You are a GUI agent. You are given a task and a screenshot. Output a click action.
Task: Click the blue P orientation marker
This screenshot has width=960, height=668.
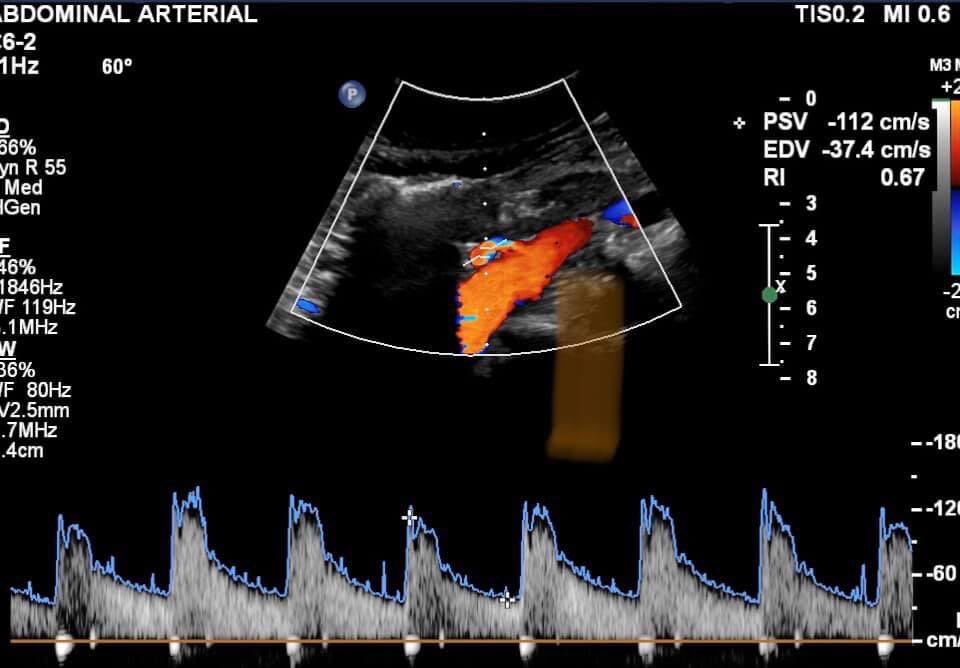tap(352, 95)
